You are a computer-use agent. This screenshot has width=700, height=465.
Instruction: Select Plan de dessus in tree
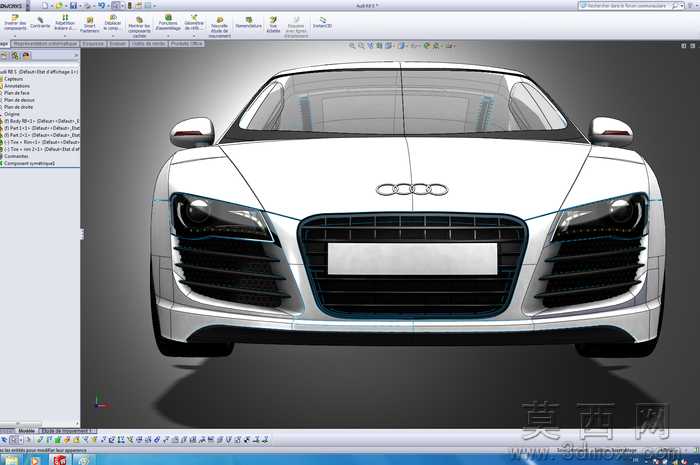(x=19, y=100)
